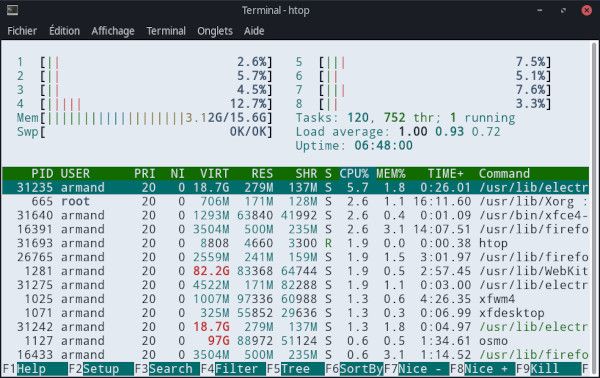Click the red 97G VIRT value
The height and width of the screenshot is (378, 600).
coord(218,341)
